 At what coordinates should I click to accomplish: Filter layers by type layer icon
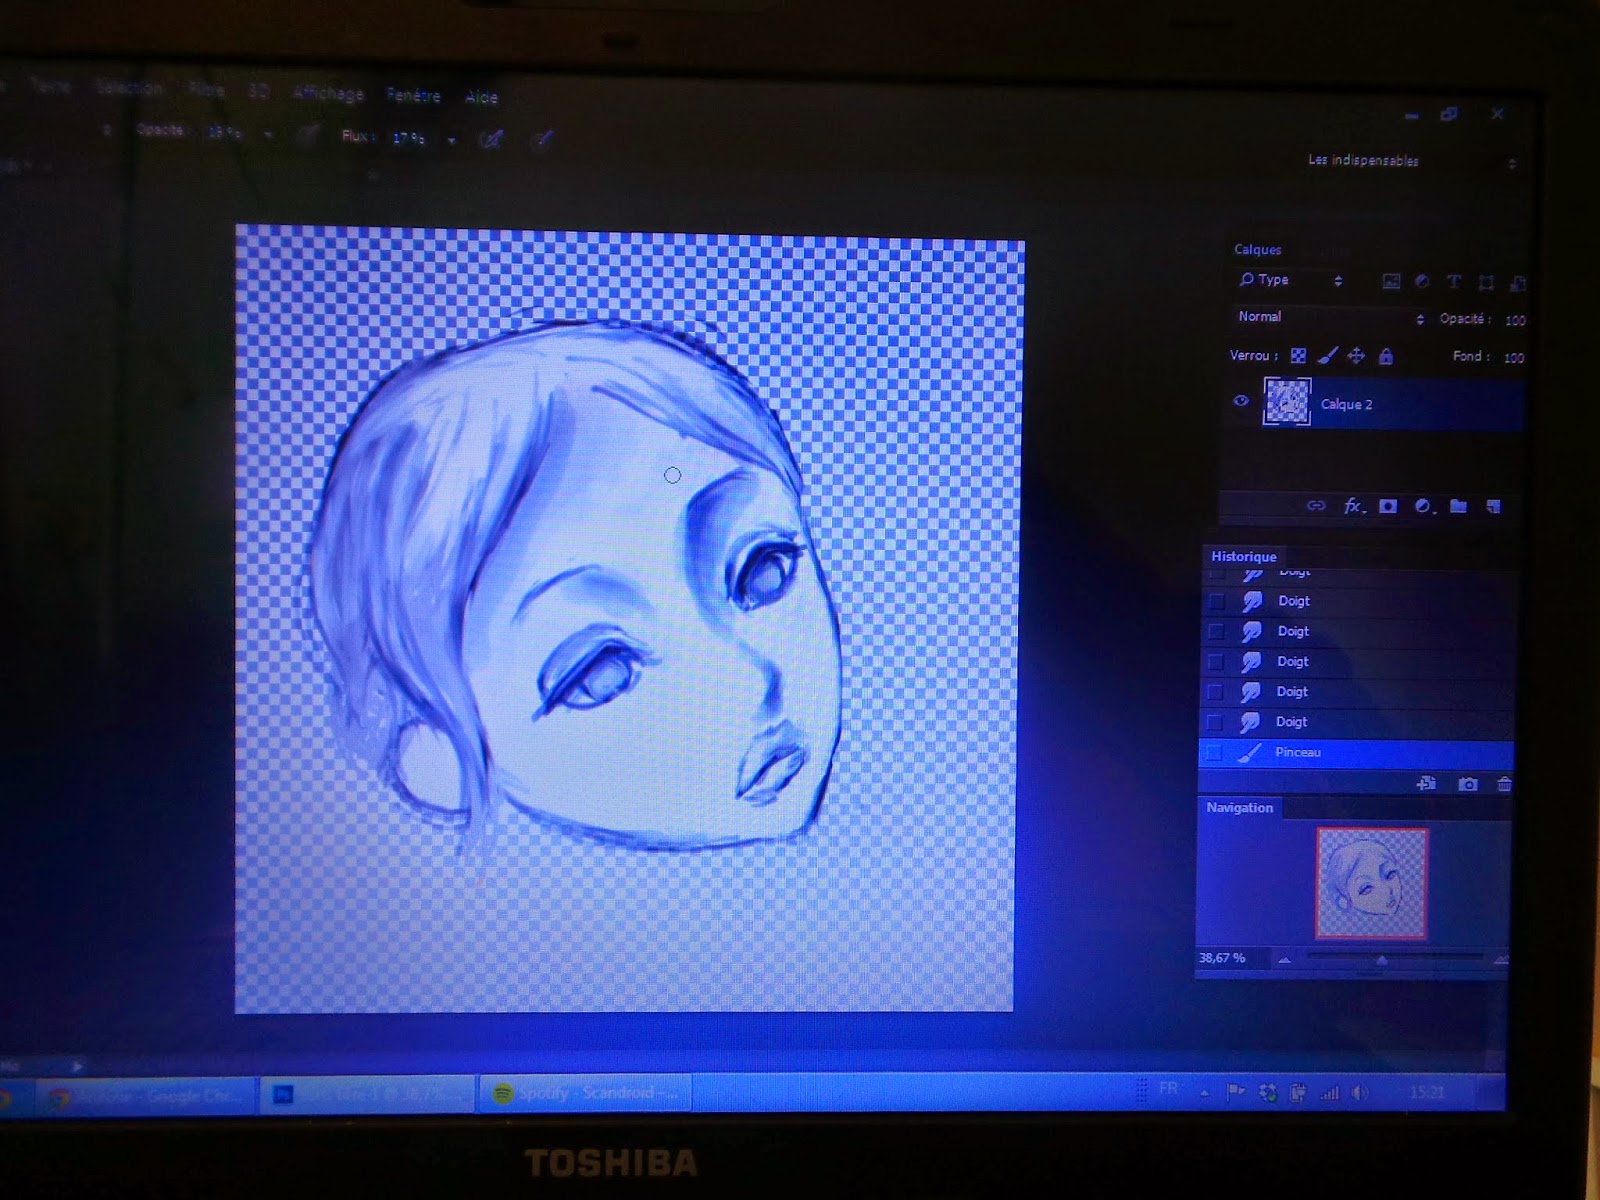pyautogui.click(x=1454, y=283)
